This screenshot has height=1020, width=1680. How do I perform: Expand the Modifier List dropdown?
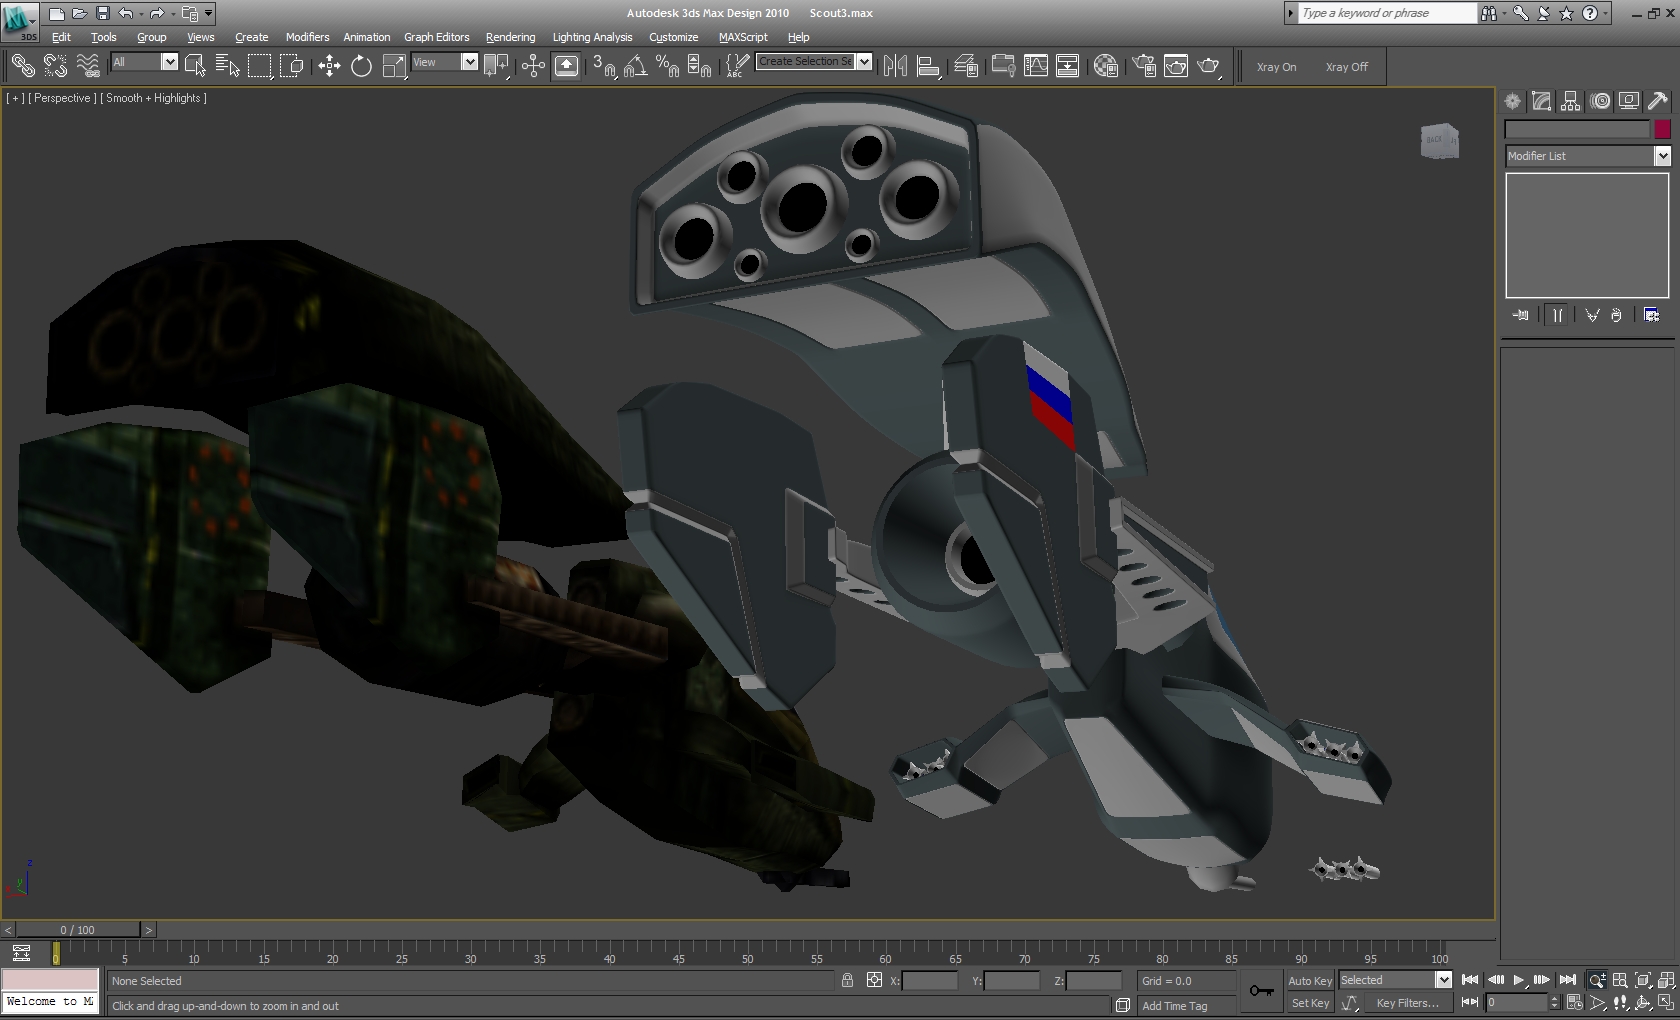click(1662, 156)
